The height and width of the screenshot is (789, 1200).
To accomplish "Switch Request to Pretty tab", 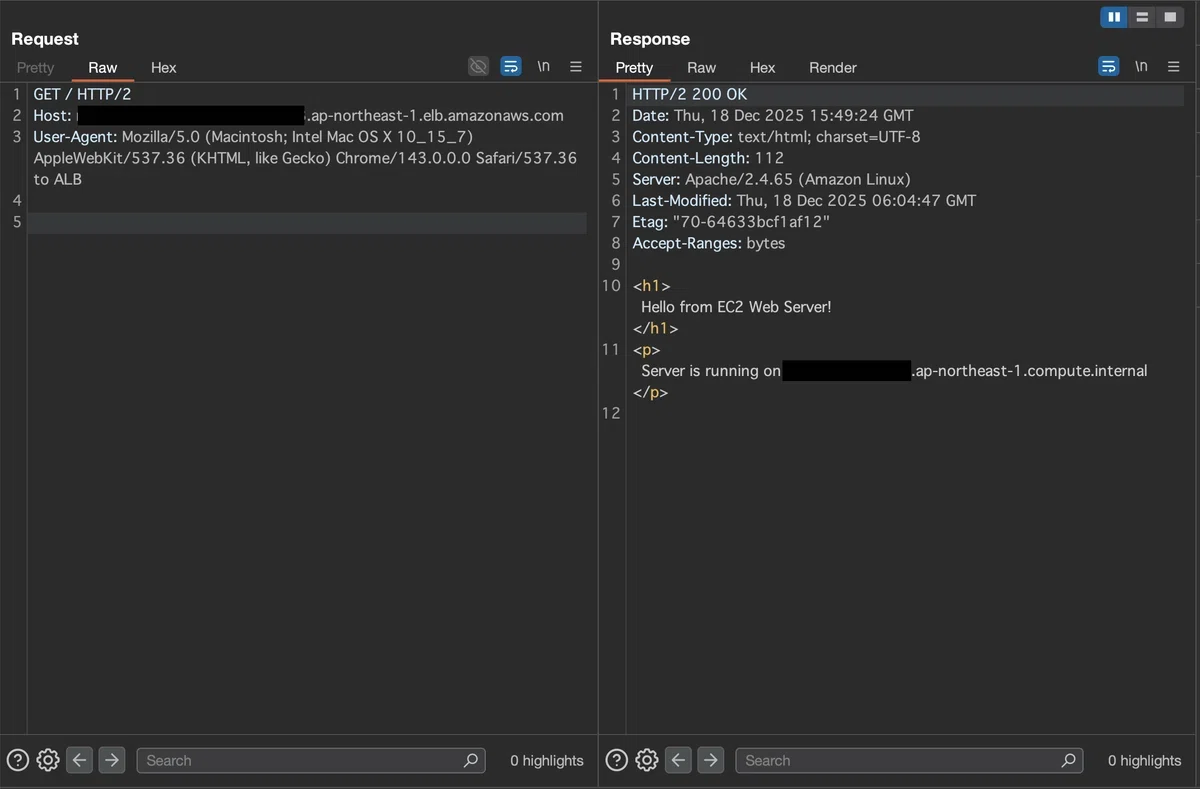I will [35, 67].
